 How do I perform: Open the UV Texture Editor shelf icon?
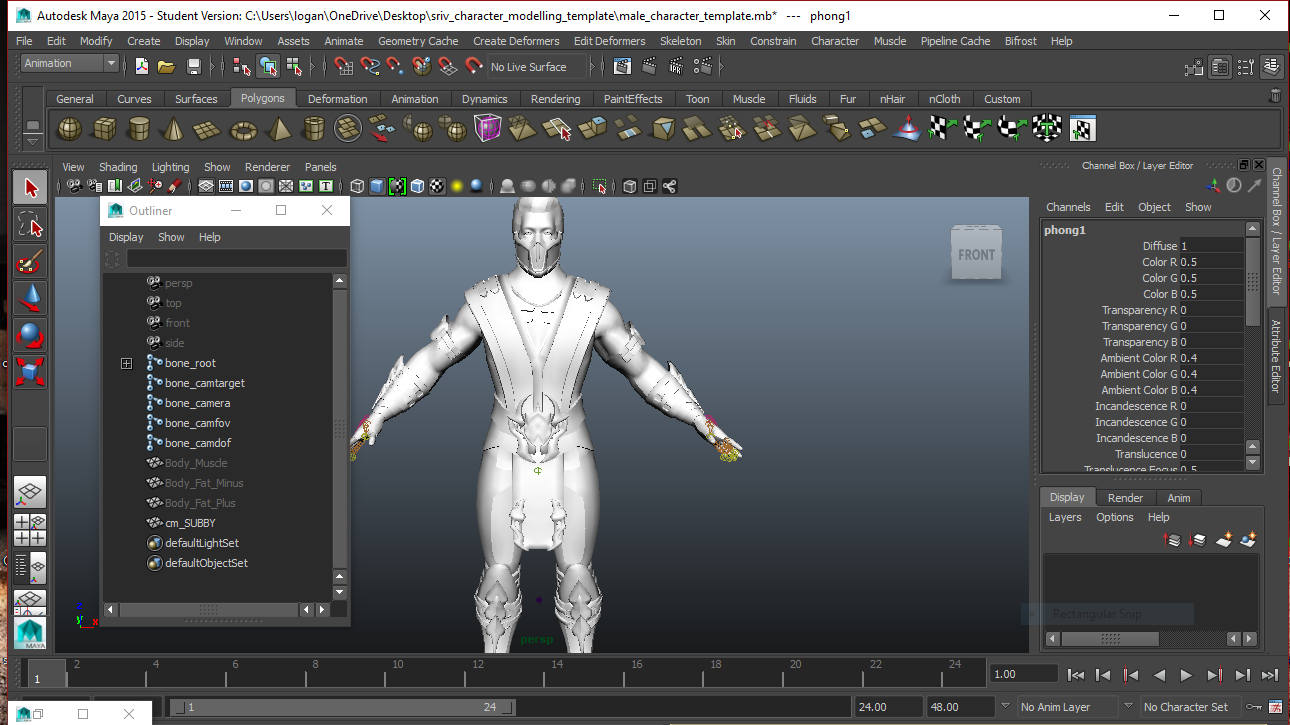point(1082,128)
